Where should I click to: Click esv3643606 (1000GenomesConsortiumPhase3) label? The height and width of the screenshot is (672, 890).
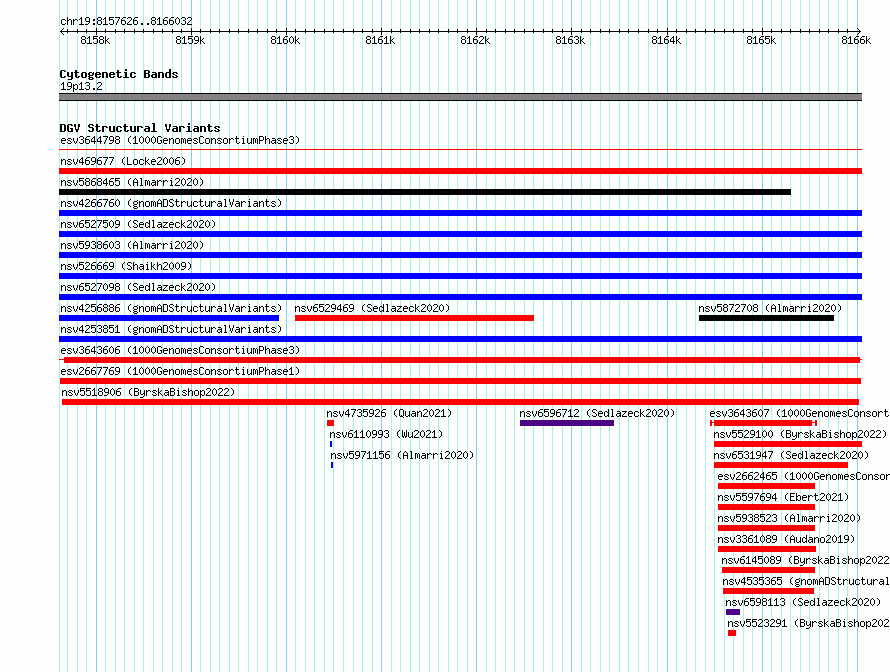click(180, 350)
